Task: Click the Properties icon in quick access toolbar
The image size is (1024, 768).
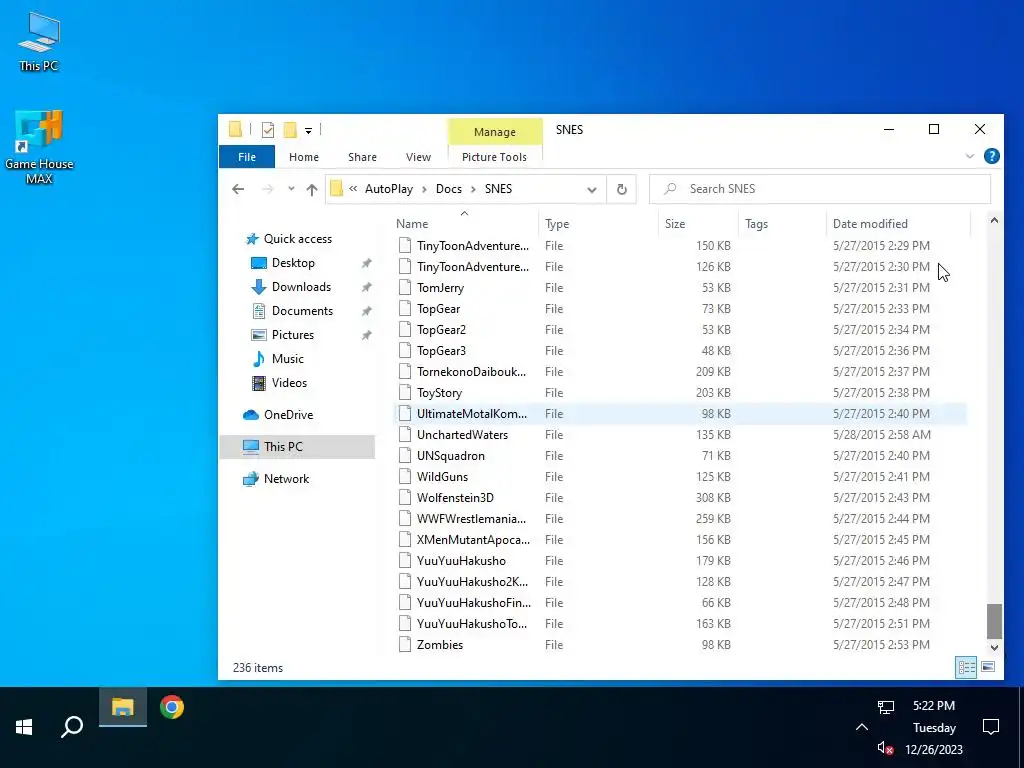Action: coord(268,130)
